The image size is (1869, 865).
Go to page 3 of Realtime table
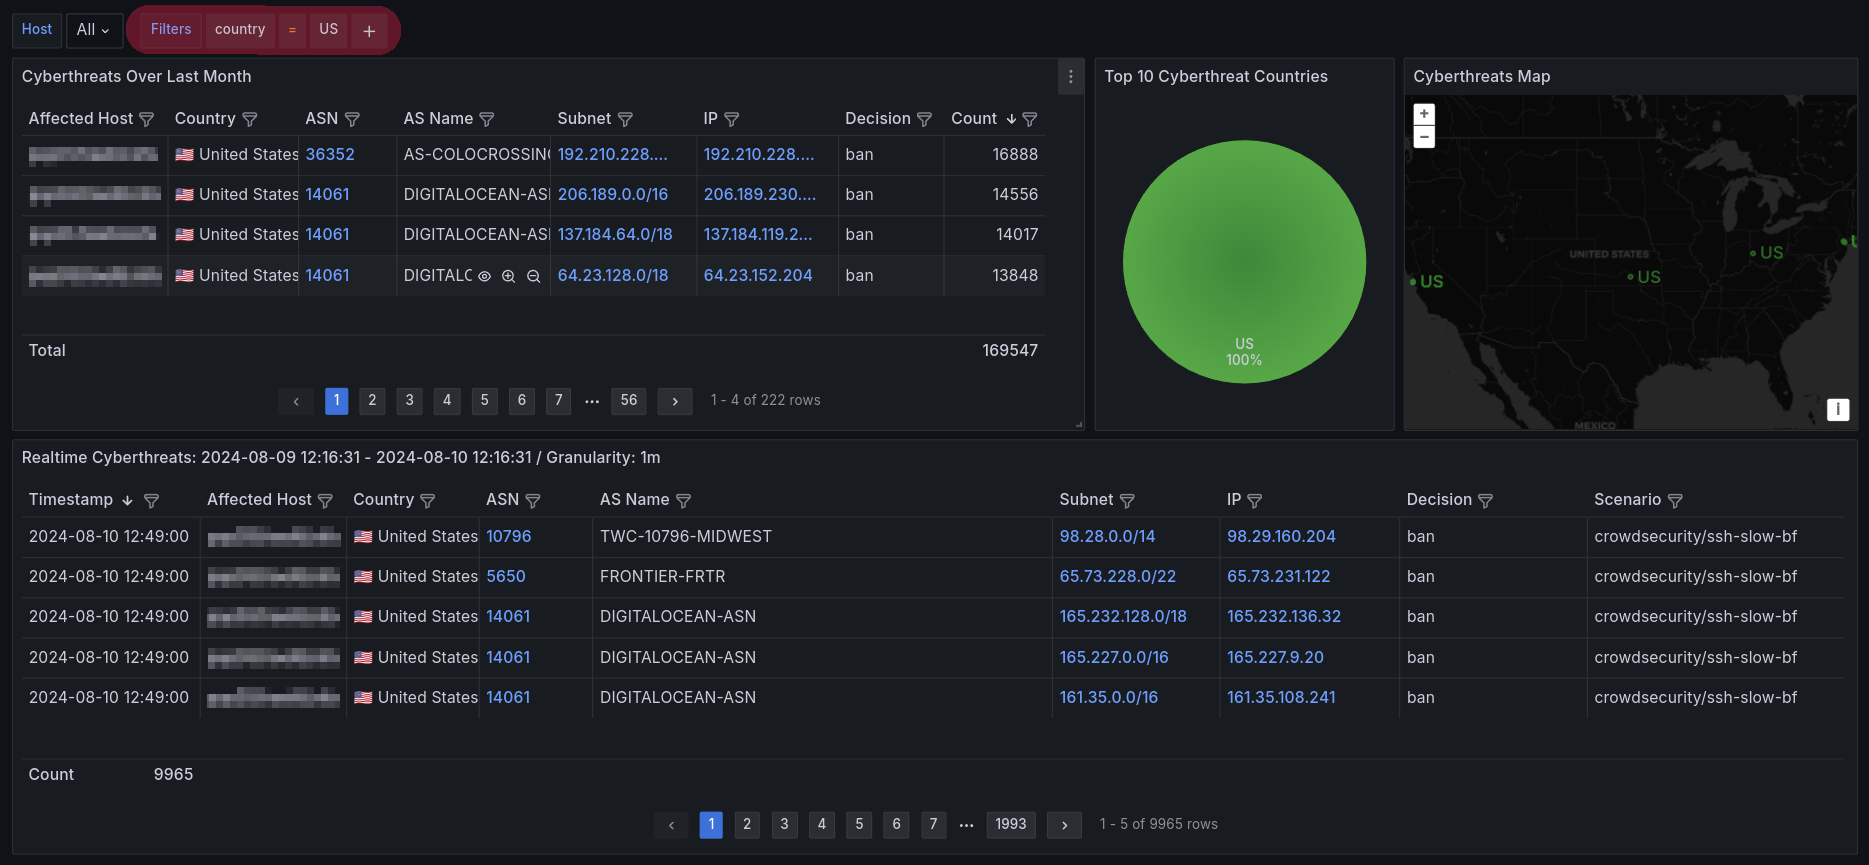pyautogui.click(x=785, y=825)
